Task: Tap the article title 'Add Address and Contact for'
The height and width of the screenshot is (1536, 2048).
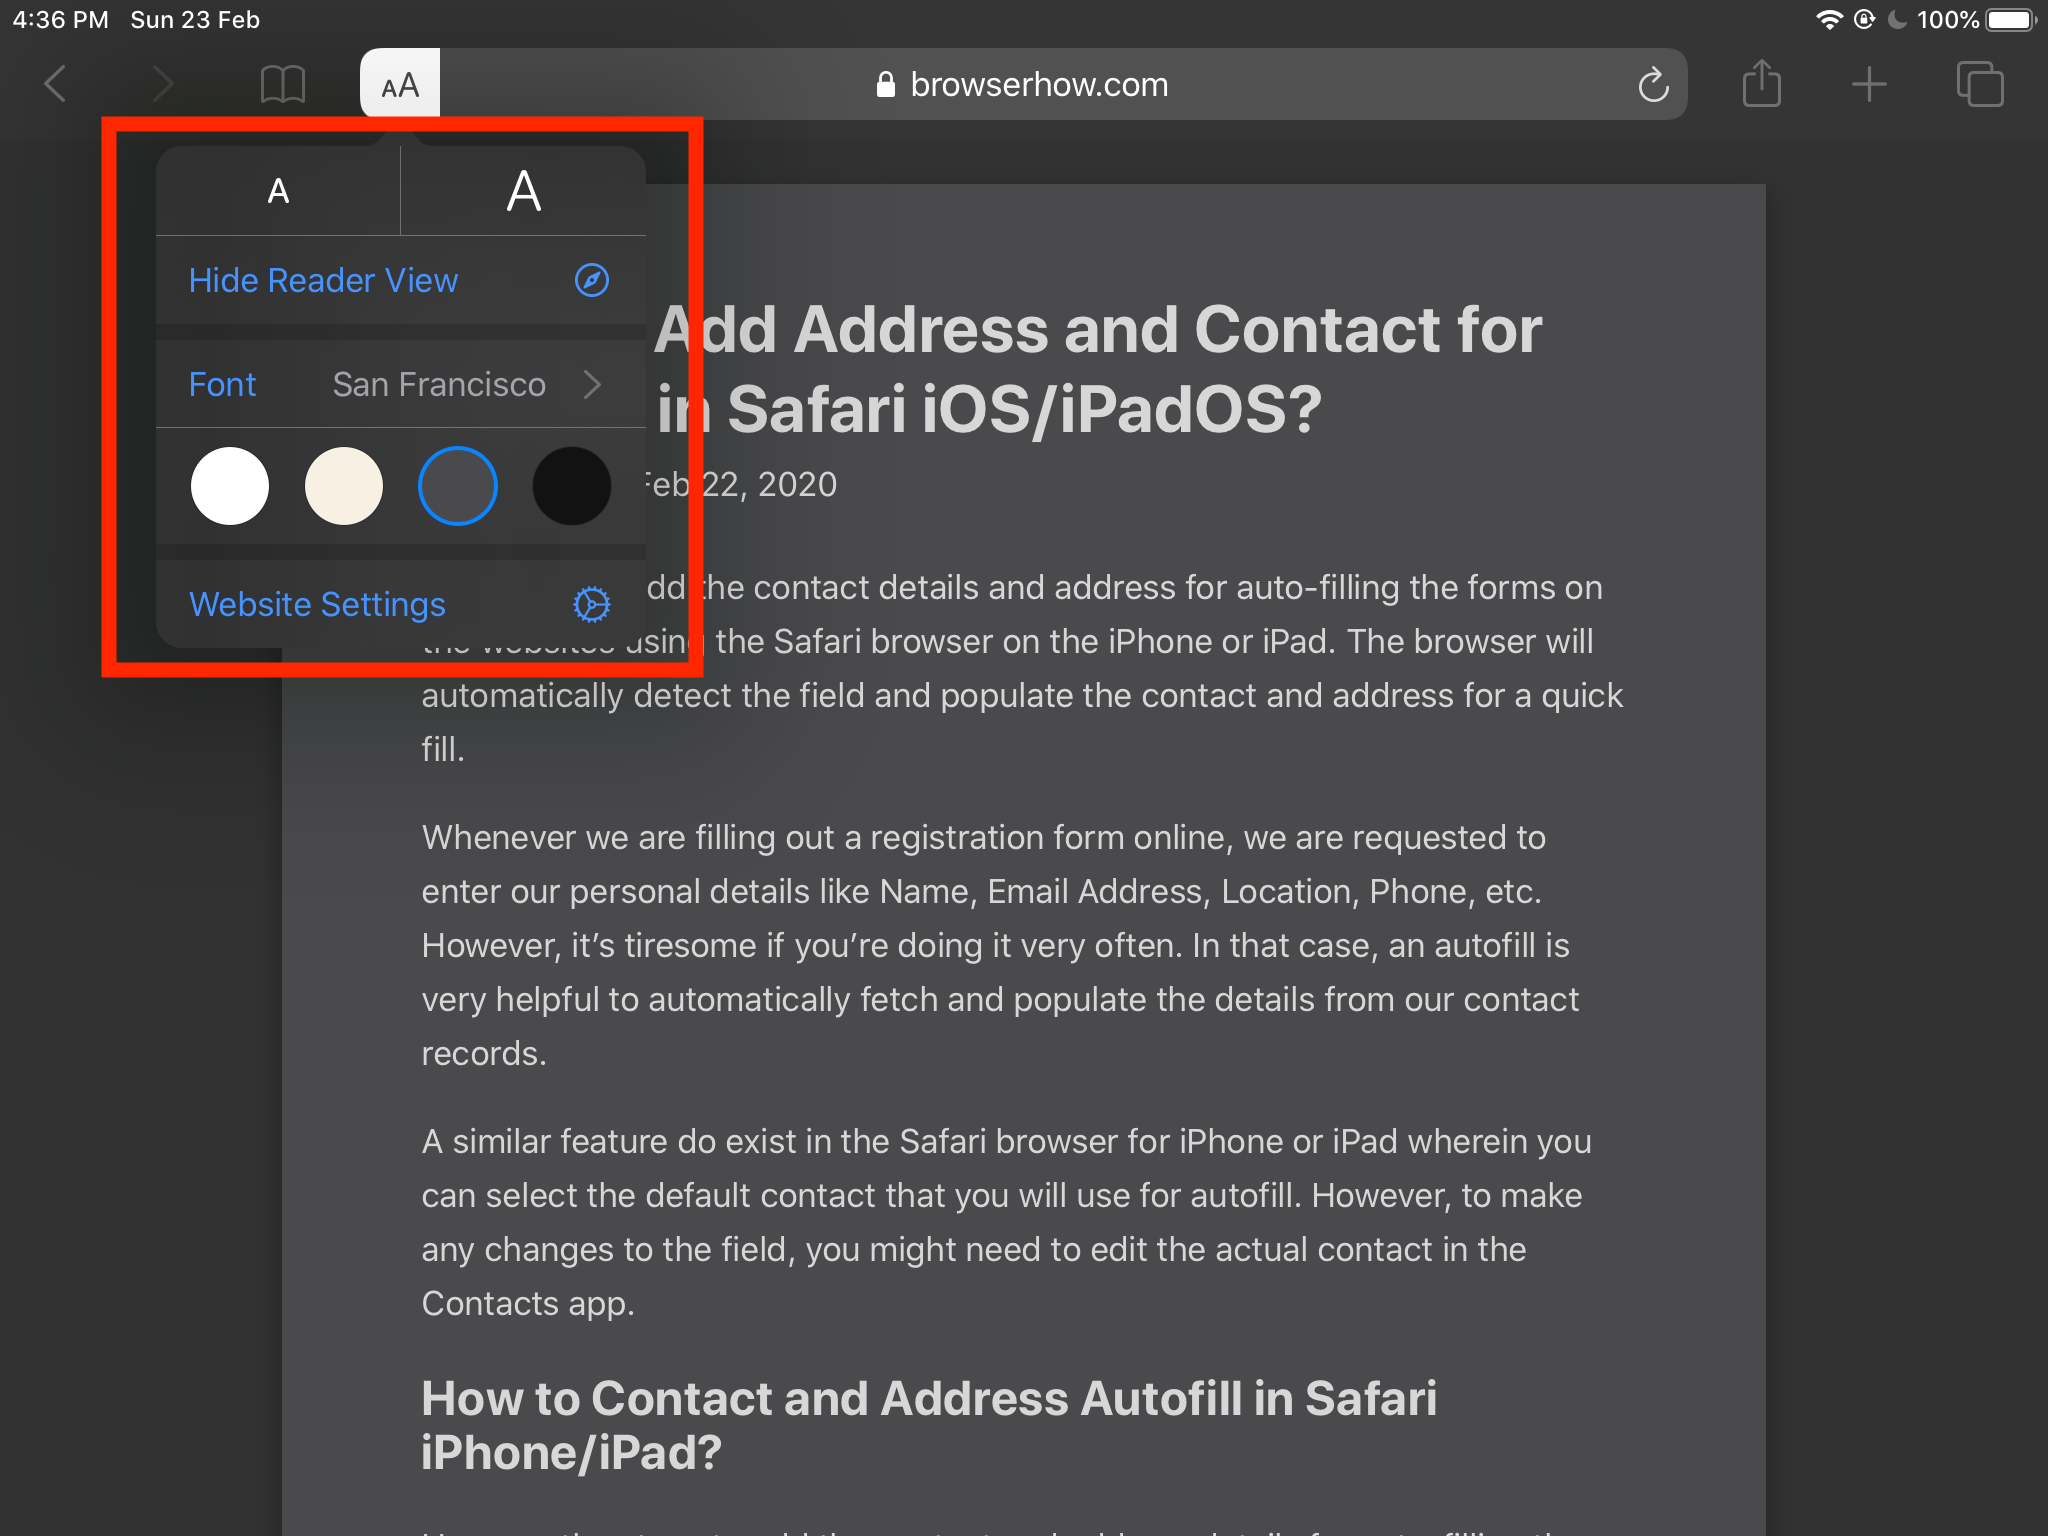Action: click(x=1098, y=330)
